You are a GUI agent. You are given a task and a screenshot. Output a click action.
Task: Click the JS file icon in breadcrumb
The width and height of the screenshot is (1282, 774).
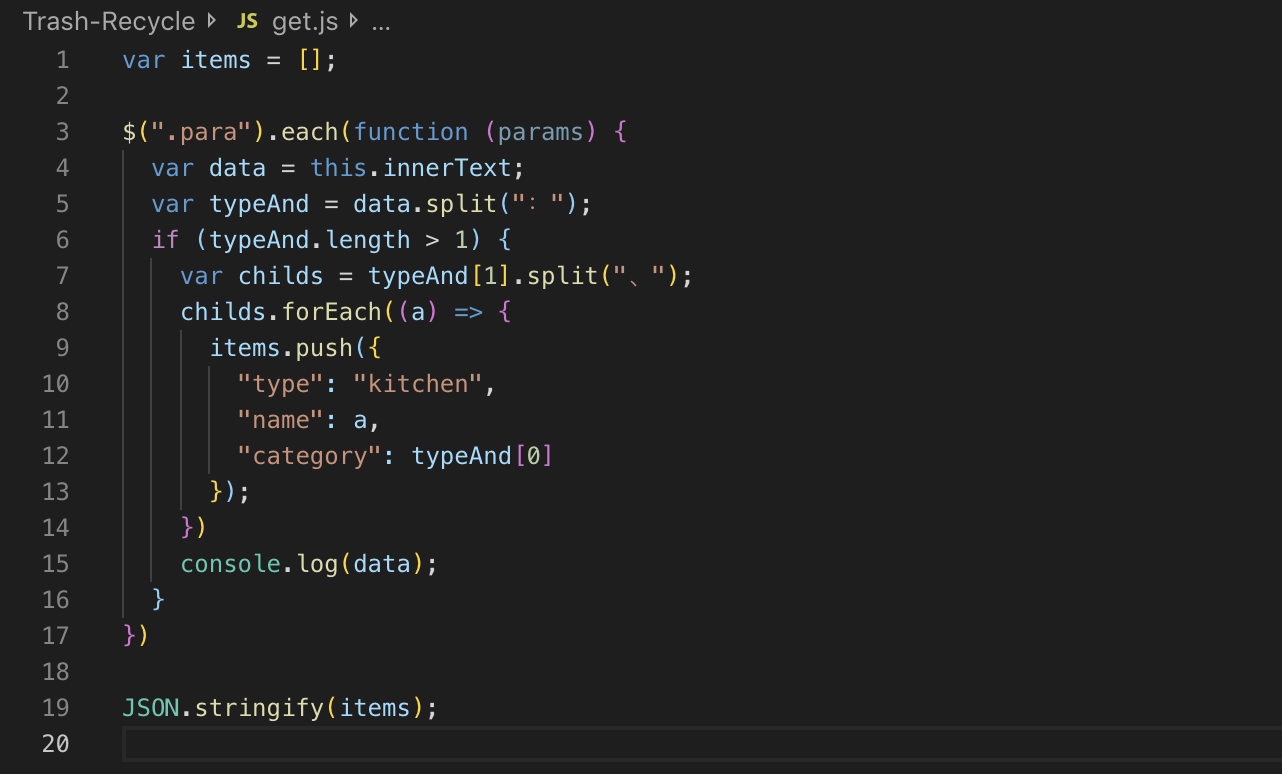click(247, 22)
